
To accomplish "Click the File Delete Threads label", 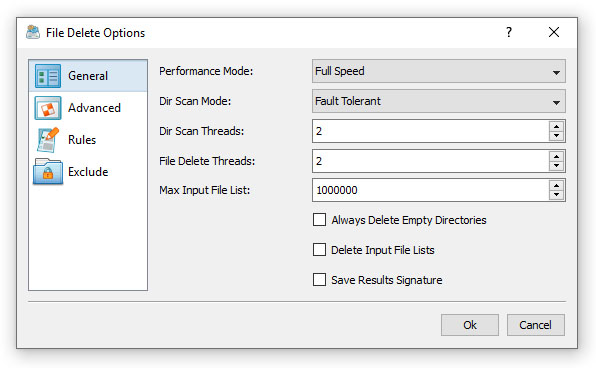I will click(x=207, y=161).
